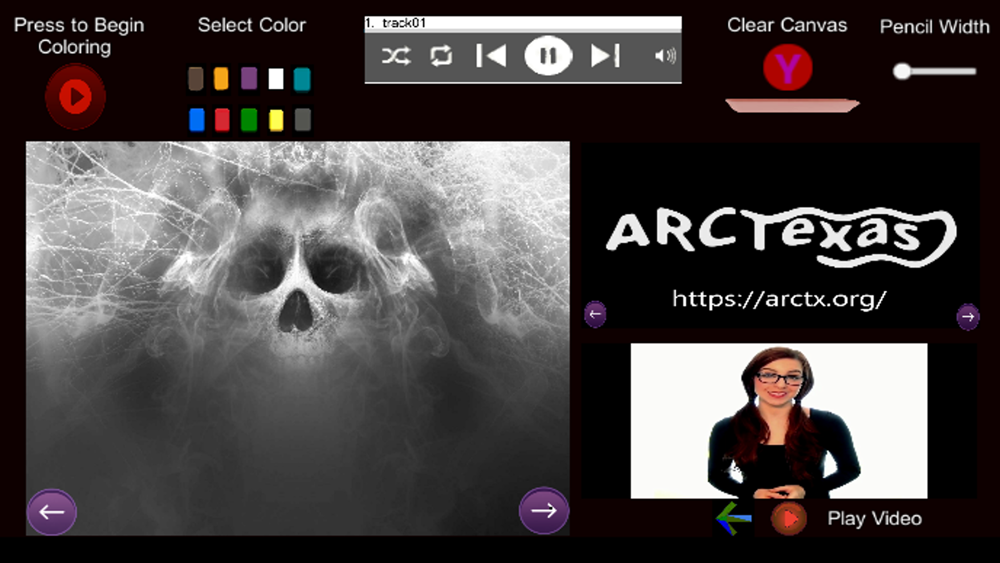Skip to next track

click(605, 56)
